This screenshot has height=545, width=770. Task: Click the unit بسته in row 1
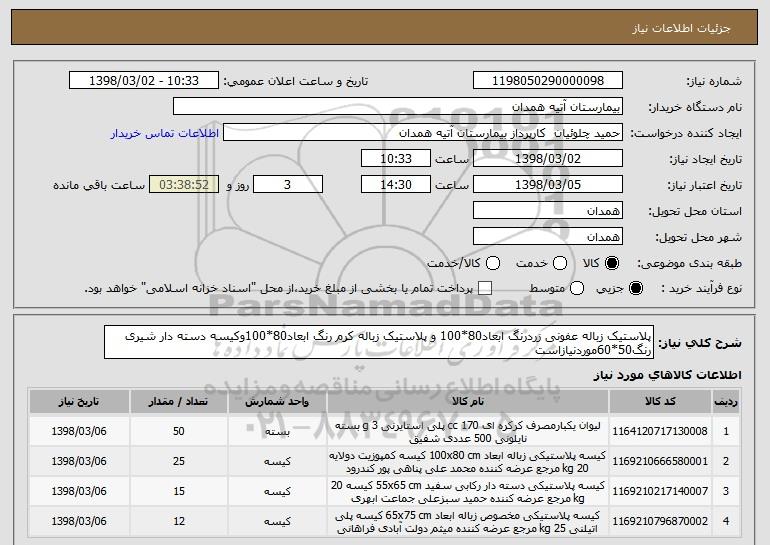277,432
